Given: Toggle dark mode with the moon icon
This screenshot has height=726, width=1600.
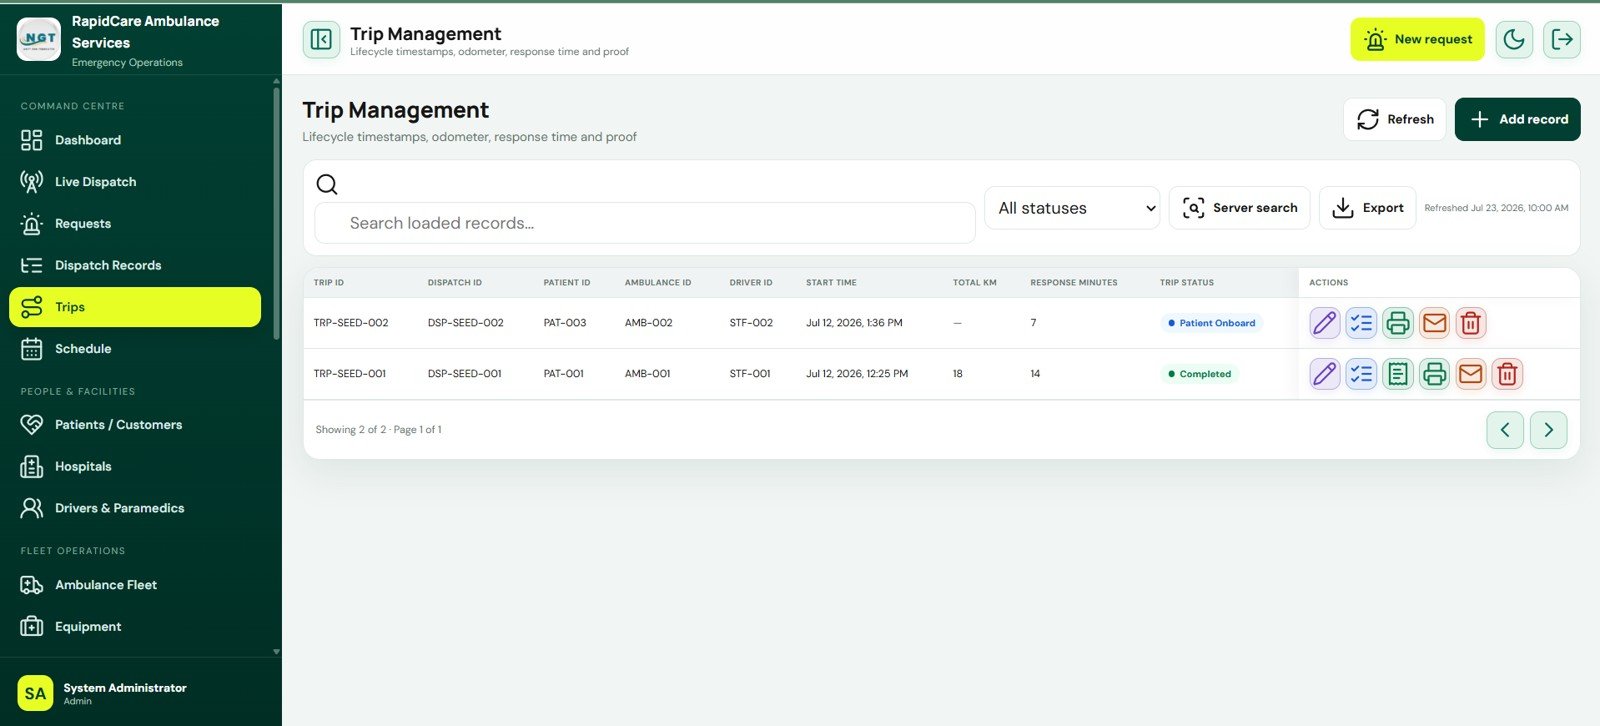Looking at the screenshot, I should click(x=1514, y=39).
